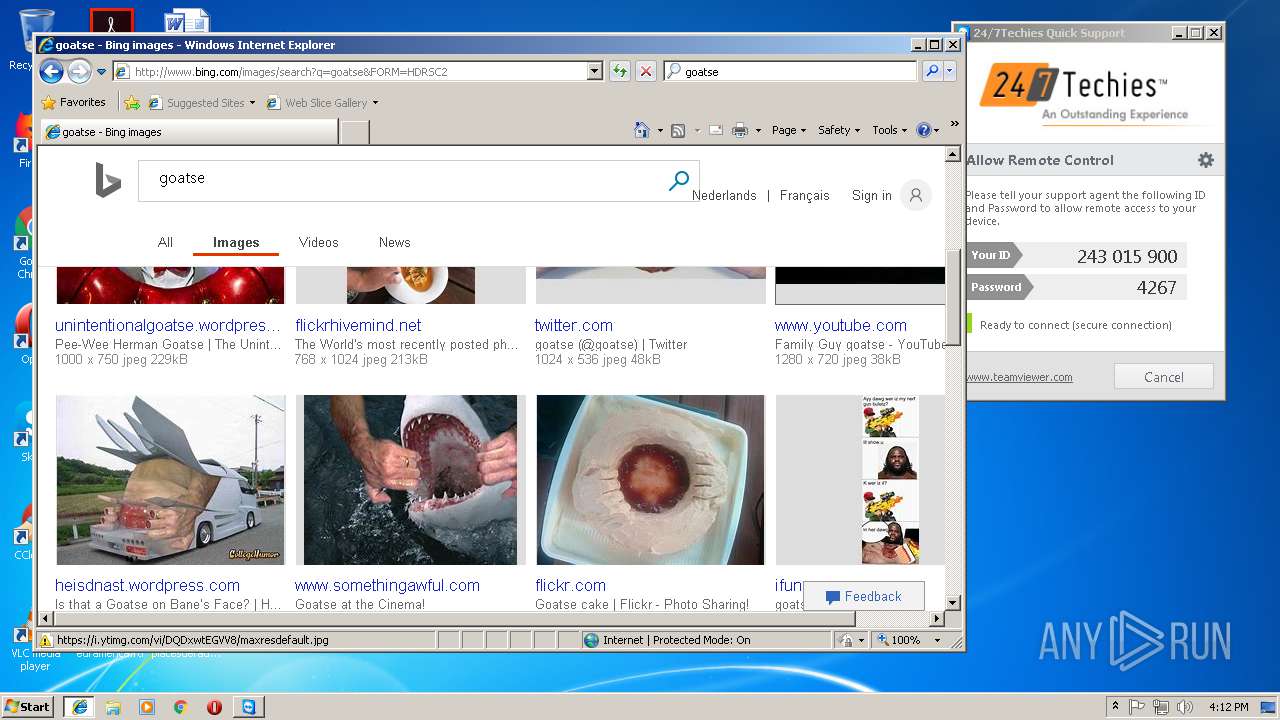Click Internet Explorer icon in taskbar
Image resolution: width=1280 pixels, height=720 pixels.
[x=79, y=707]
